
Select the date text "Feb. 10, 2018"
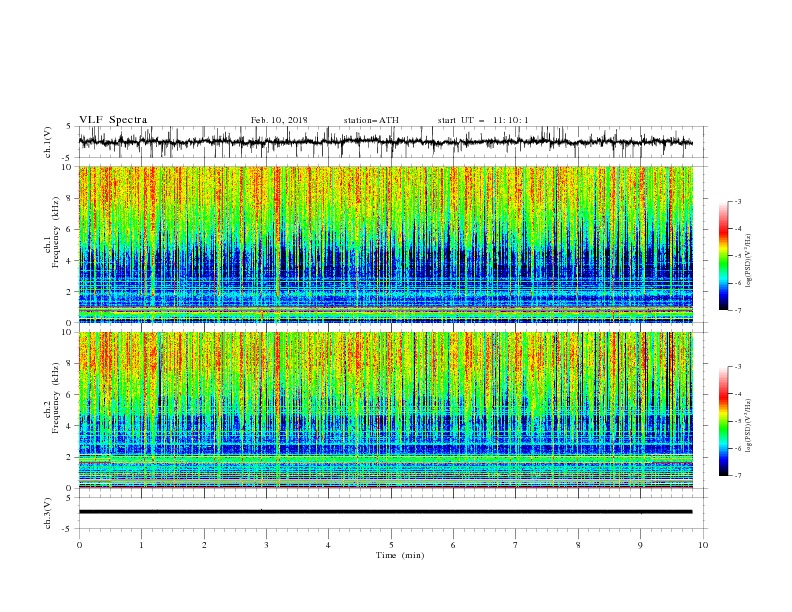(x=279, y=120)
